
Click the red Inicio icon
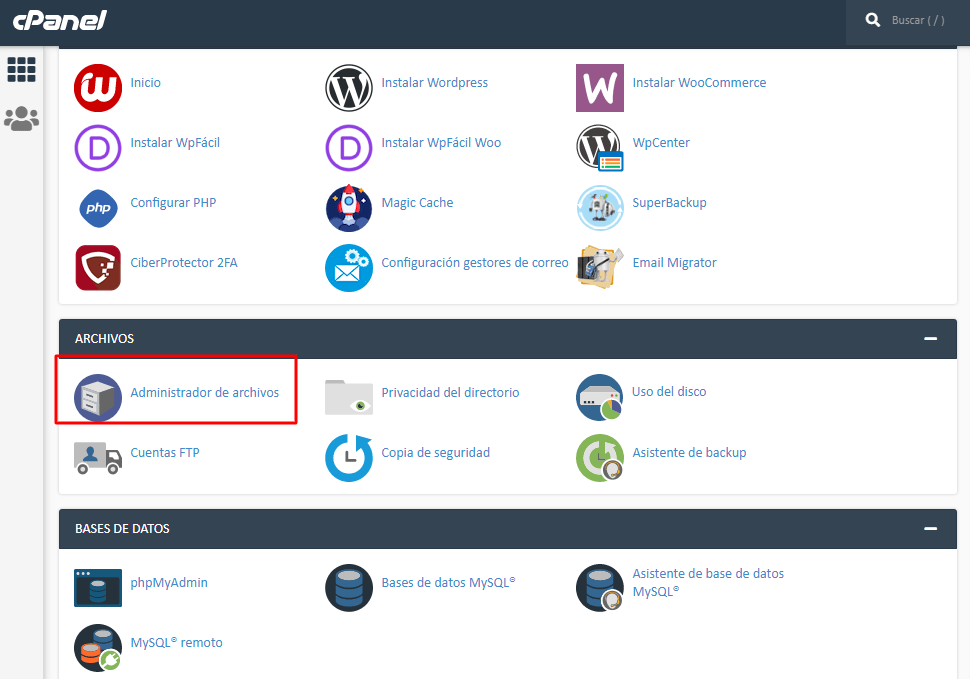(x=98, y=88)
